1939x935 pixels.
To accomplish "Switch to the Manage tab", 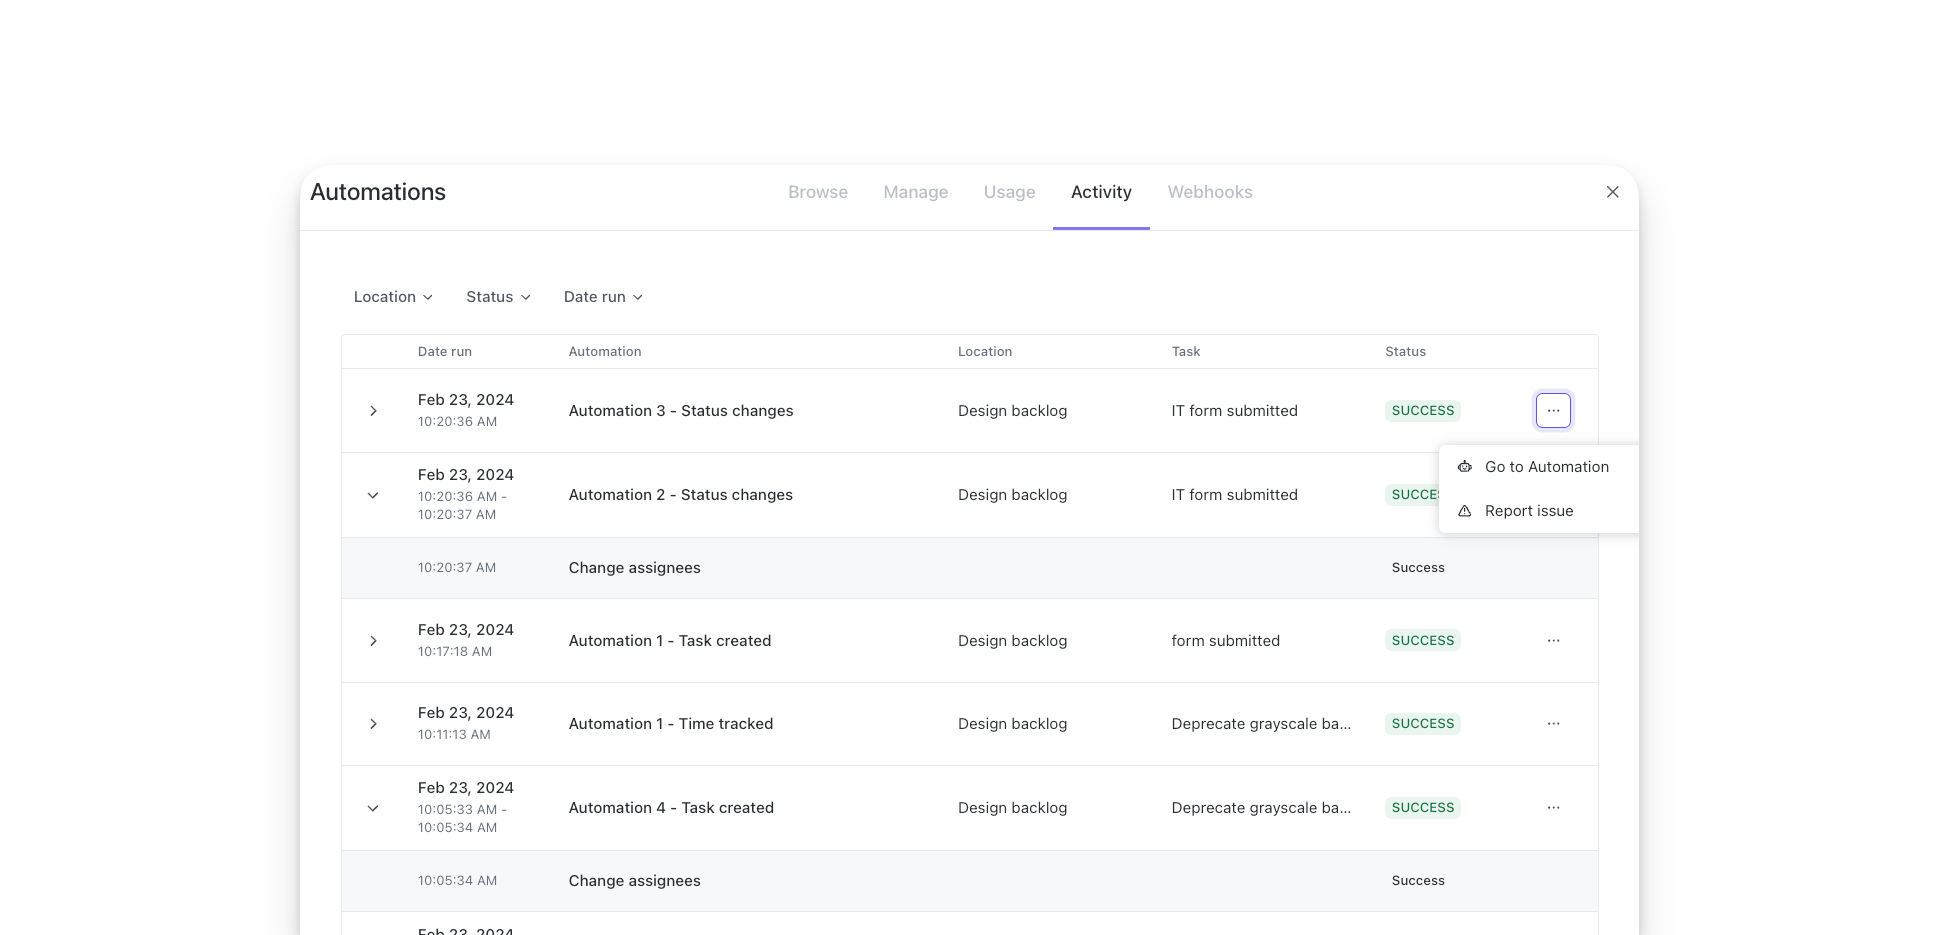I will 914,191.
